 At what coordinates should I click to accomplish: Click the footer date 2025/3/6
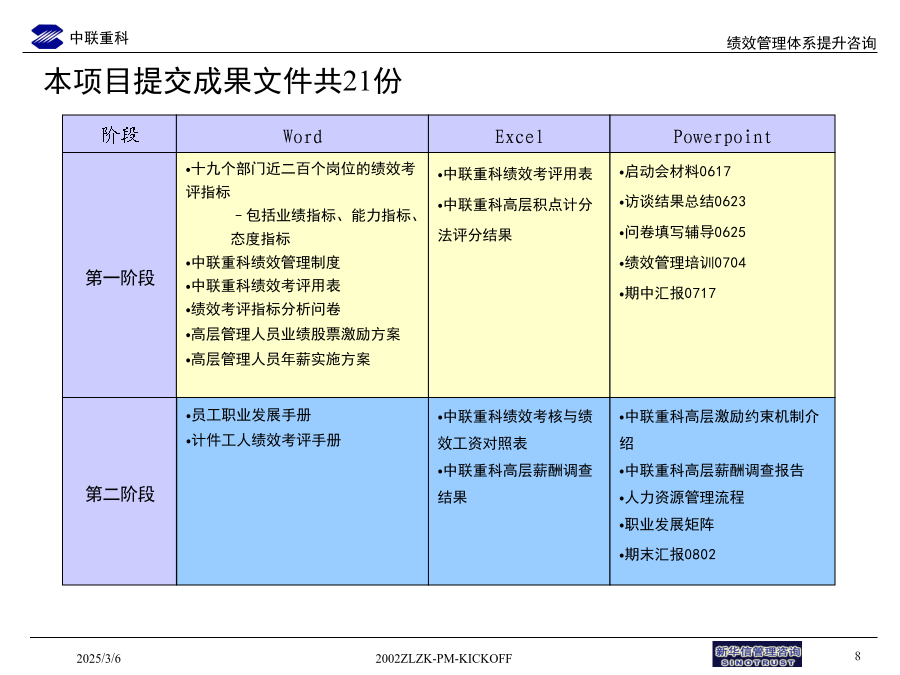pos(99,658)
